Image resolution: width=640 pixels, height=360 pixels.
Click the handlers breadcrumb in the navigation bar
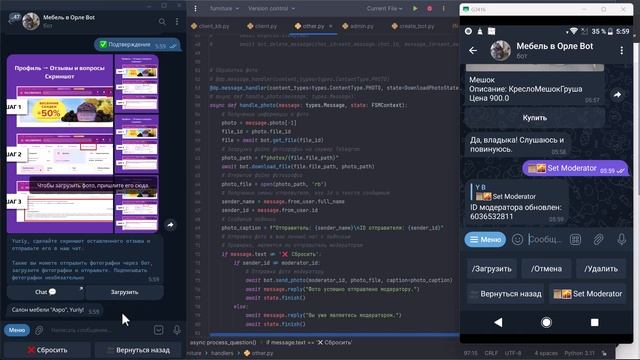click(x=222, y=353)
